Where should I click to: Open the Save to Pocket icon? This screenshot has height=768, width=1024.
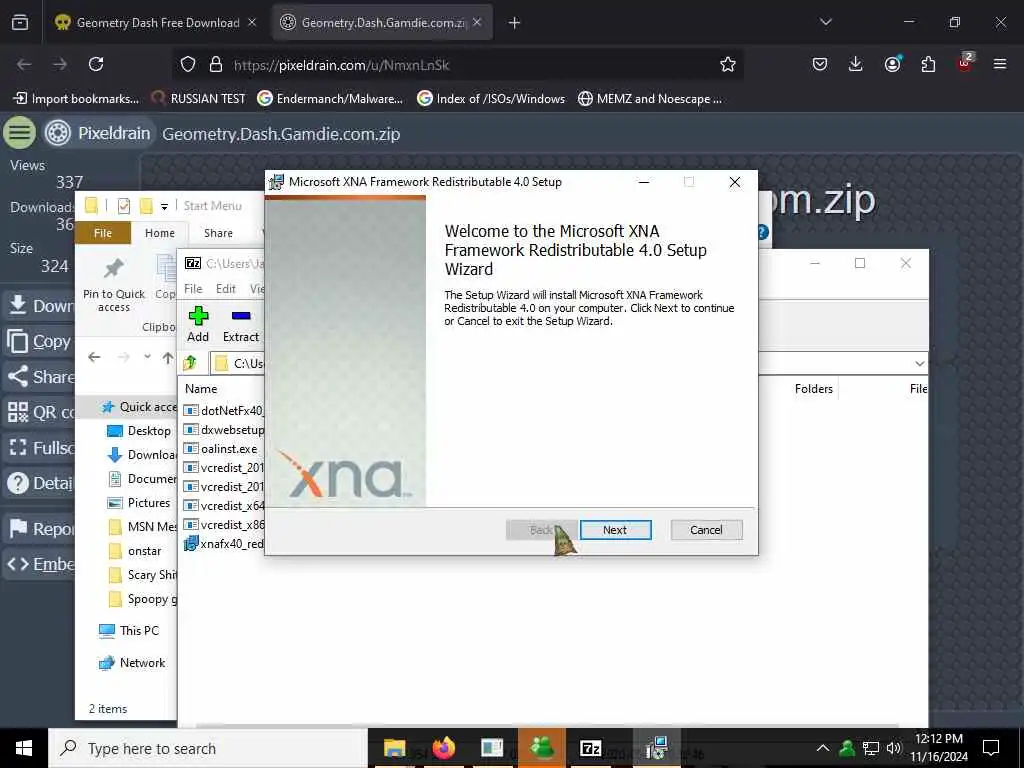click(820, 64)
